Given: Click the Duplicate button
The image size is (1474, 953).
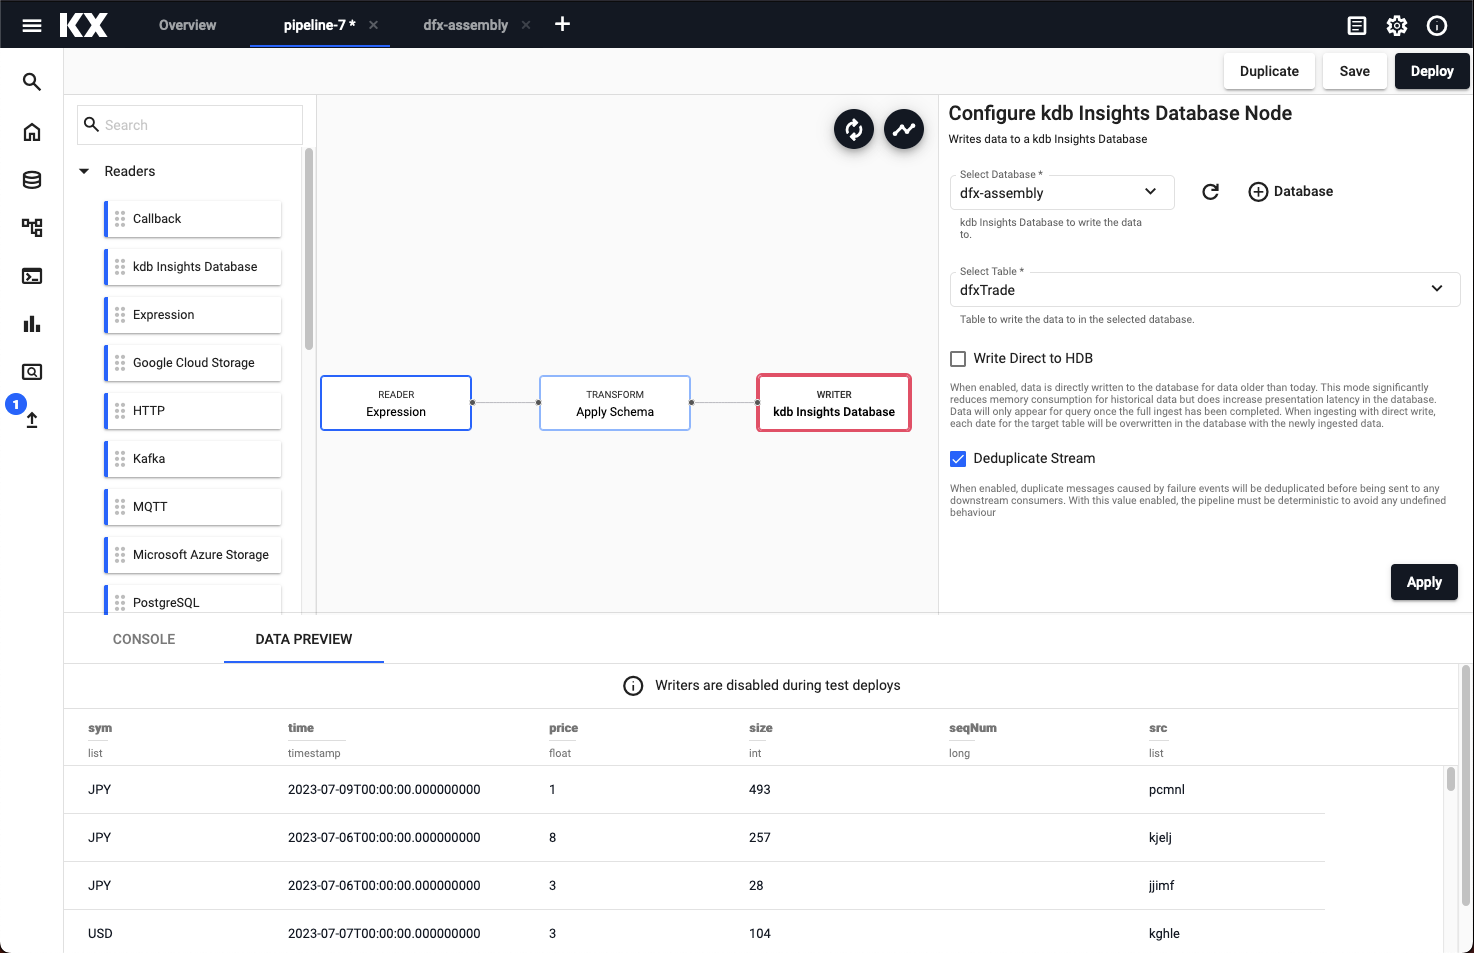Looking at the screenshot, I should click(x=1269, y=71).
